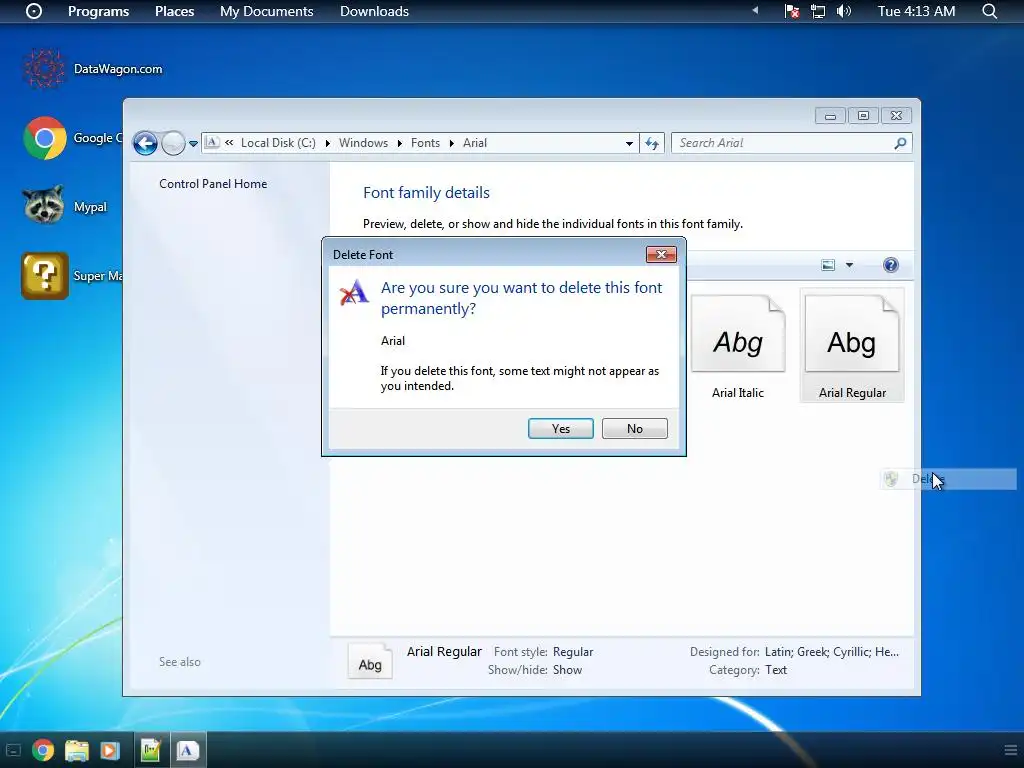Screen dimensions: 1024x768
Task: Open Control Panel Home link
Action: point(213,184)
